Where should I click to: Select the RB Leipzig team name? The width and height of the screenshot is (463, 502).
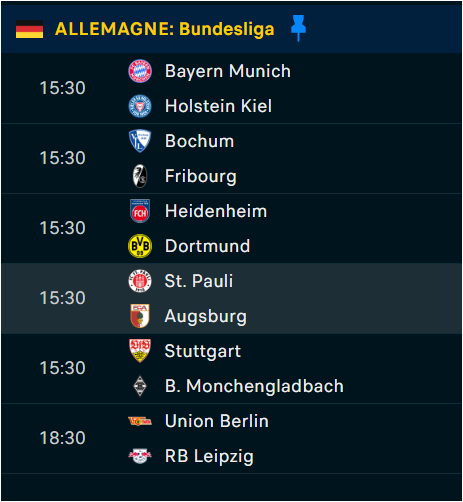coord(209,456)
